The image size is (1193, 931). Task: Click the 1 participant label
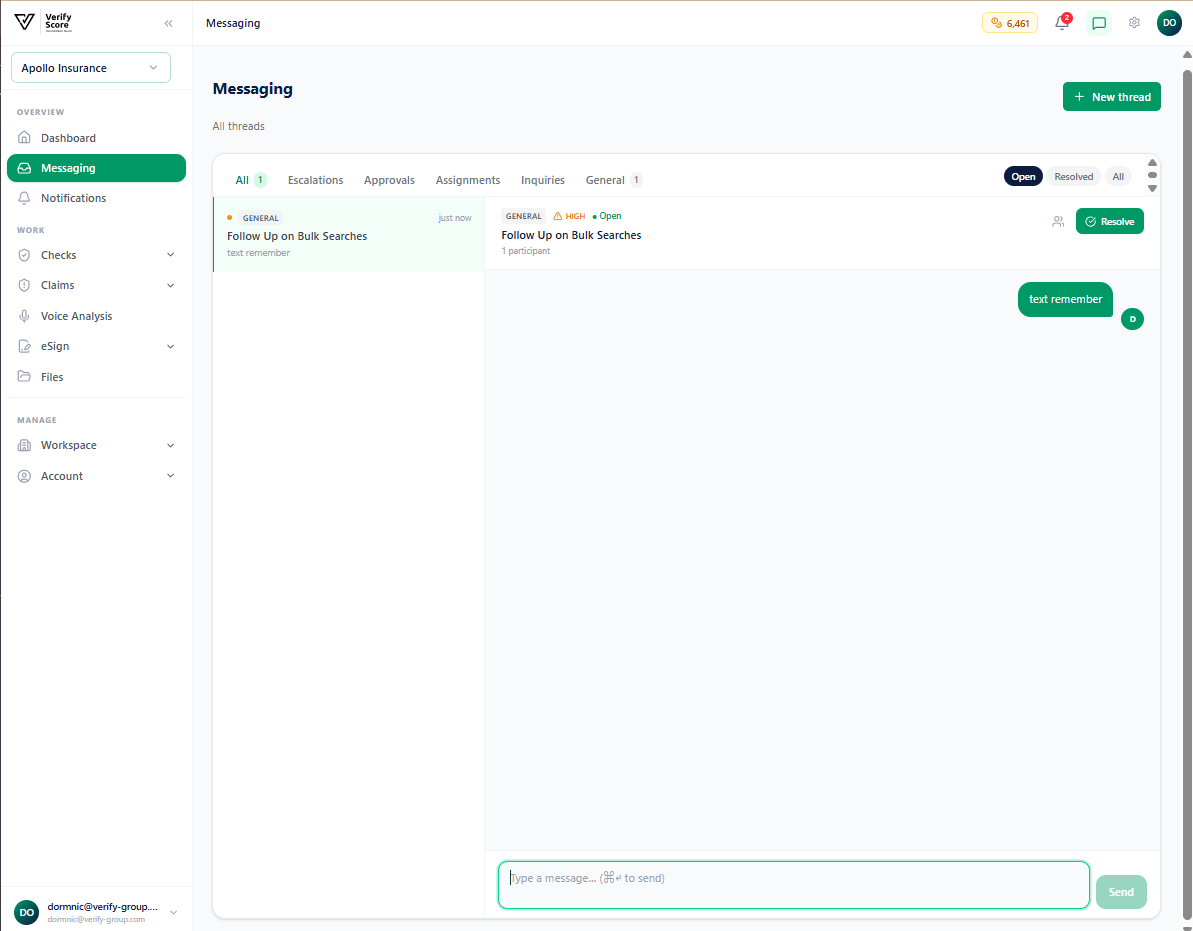click(x=526, y=251)
